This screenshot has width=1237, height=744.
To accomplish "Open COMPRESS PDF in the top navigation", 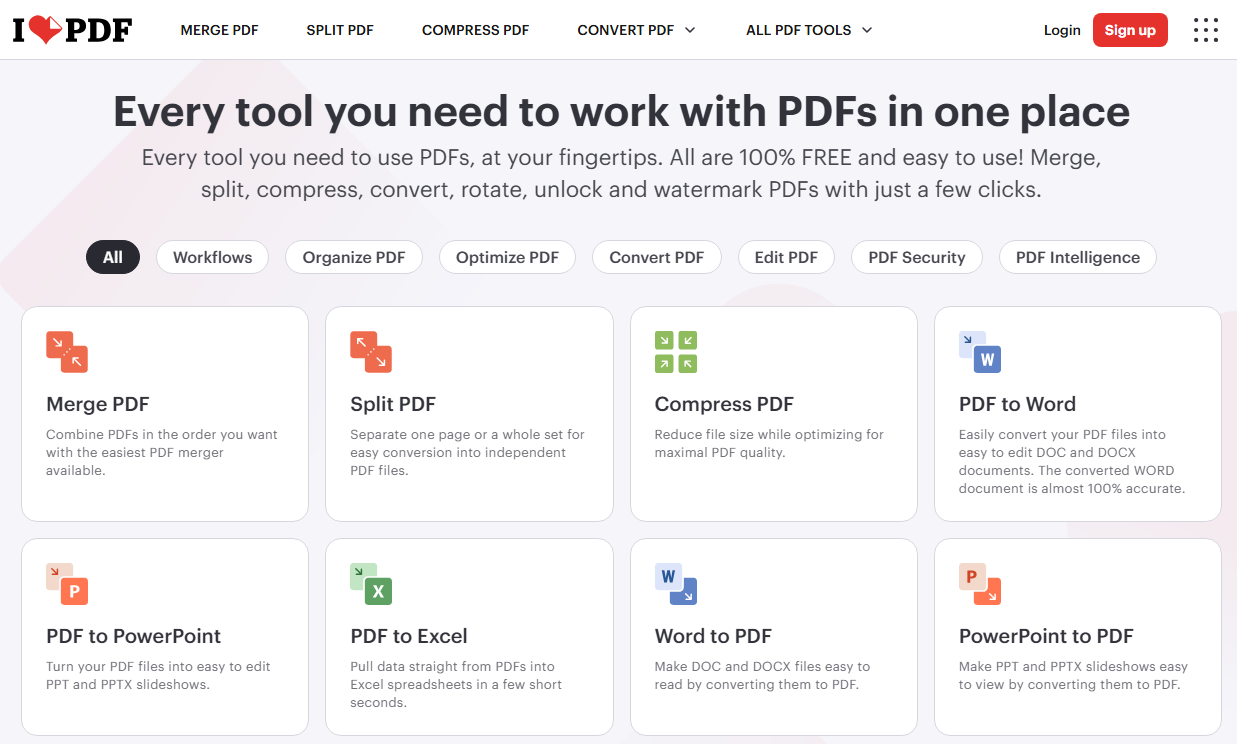I will click(x=475, y=30).
